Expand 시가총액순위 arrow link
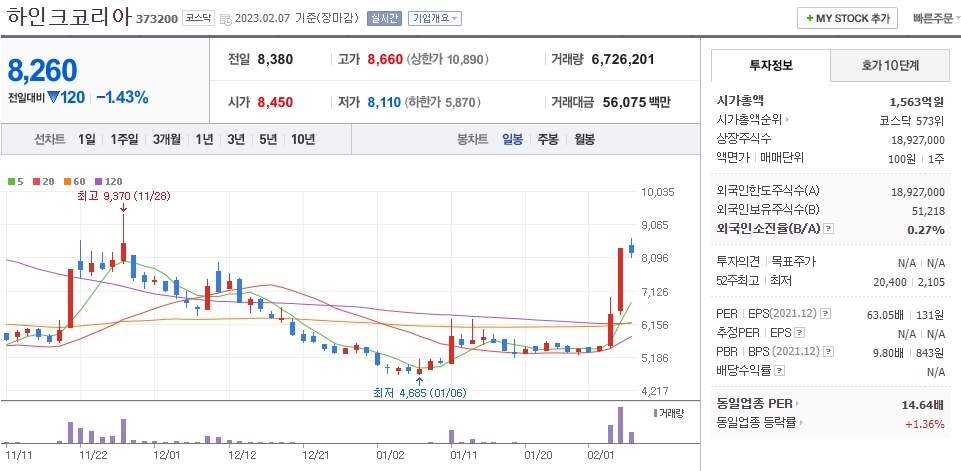961x471 pixels. 787,120
